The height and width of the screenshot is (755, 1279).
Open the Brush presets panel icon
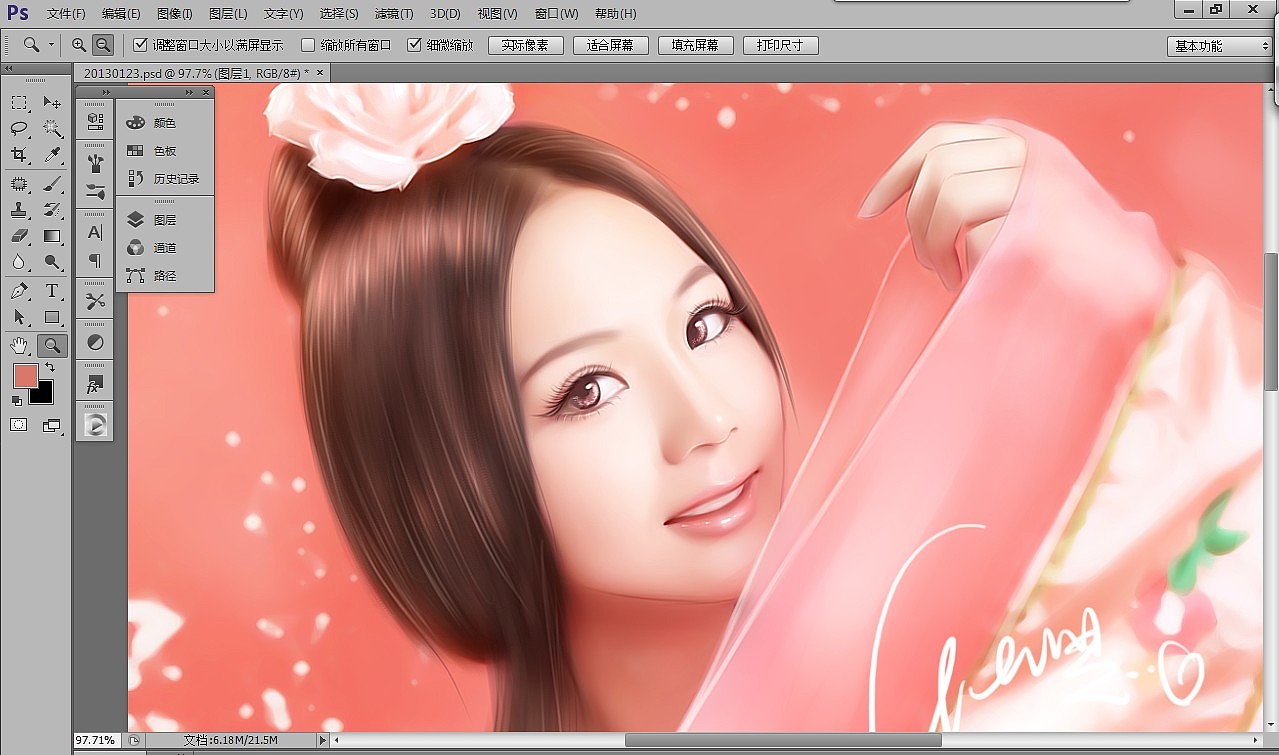(95, 162)
